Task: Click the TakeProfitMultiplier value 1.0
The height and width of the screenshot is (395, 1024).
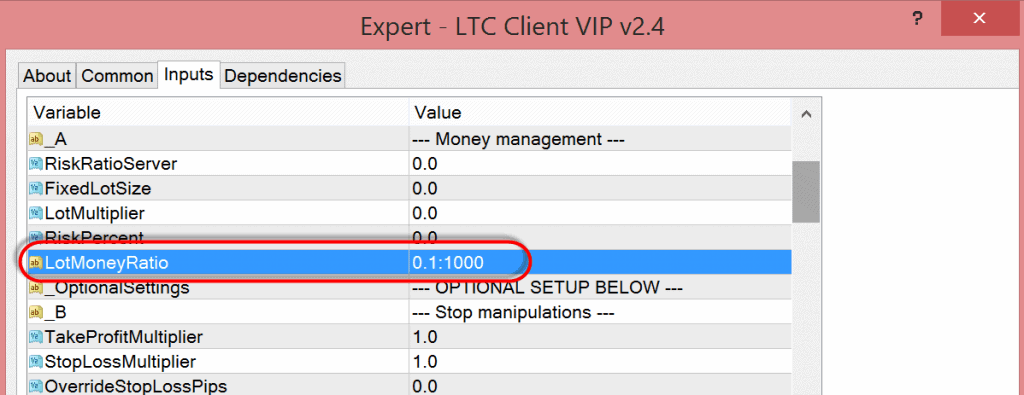Action: click(424, 338)
